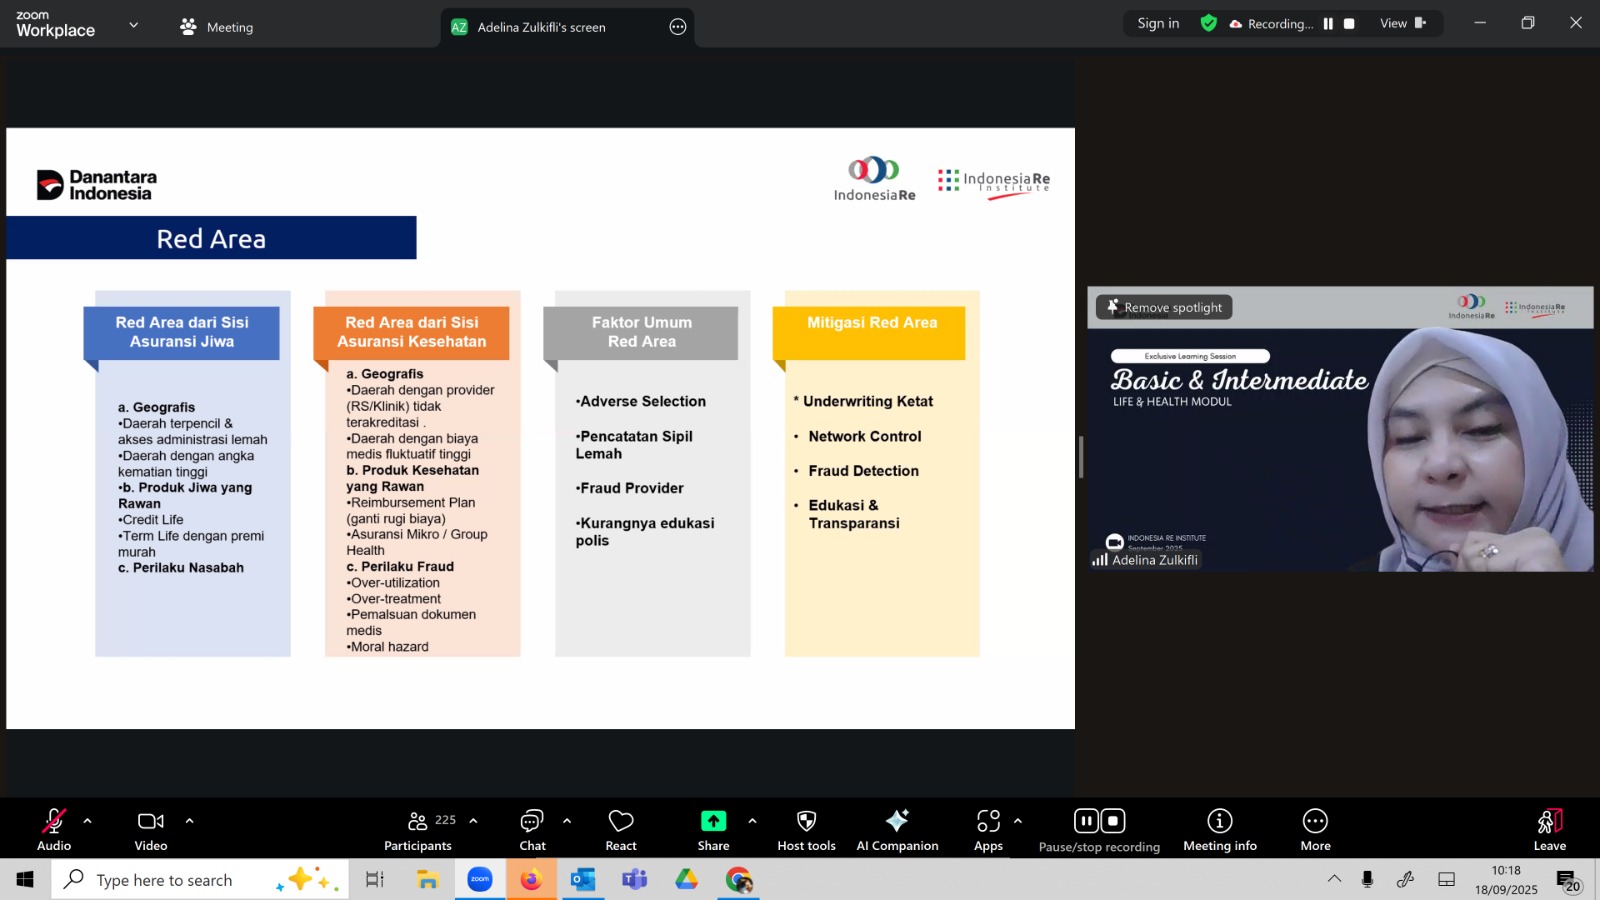
Task: Click the Sign in button
Action: coord(1158,24)
